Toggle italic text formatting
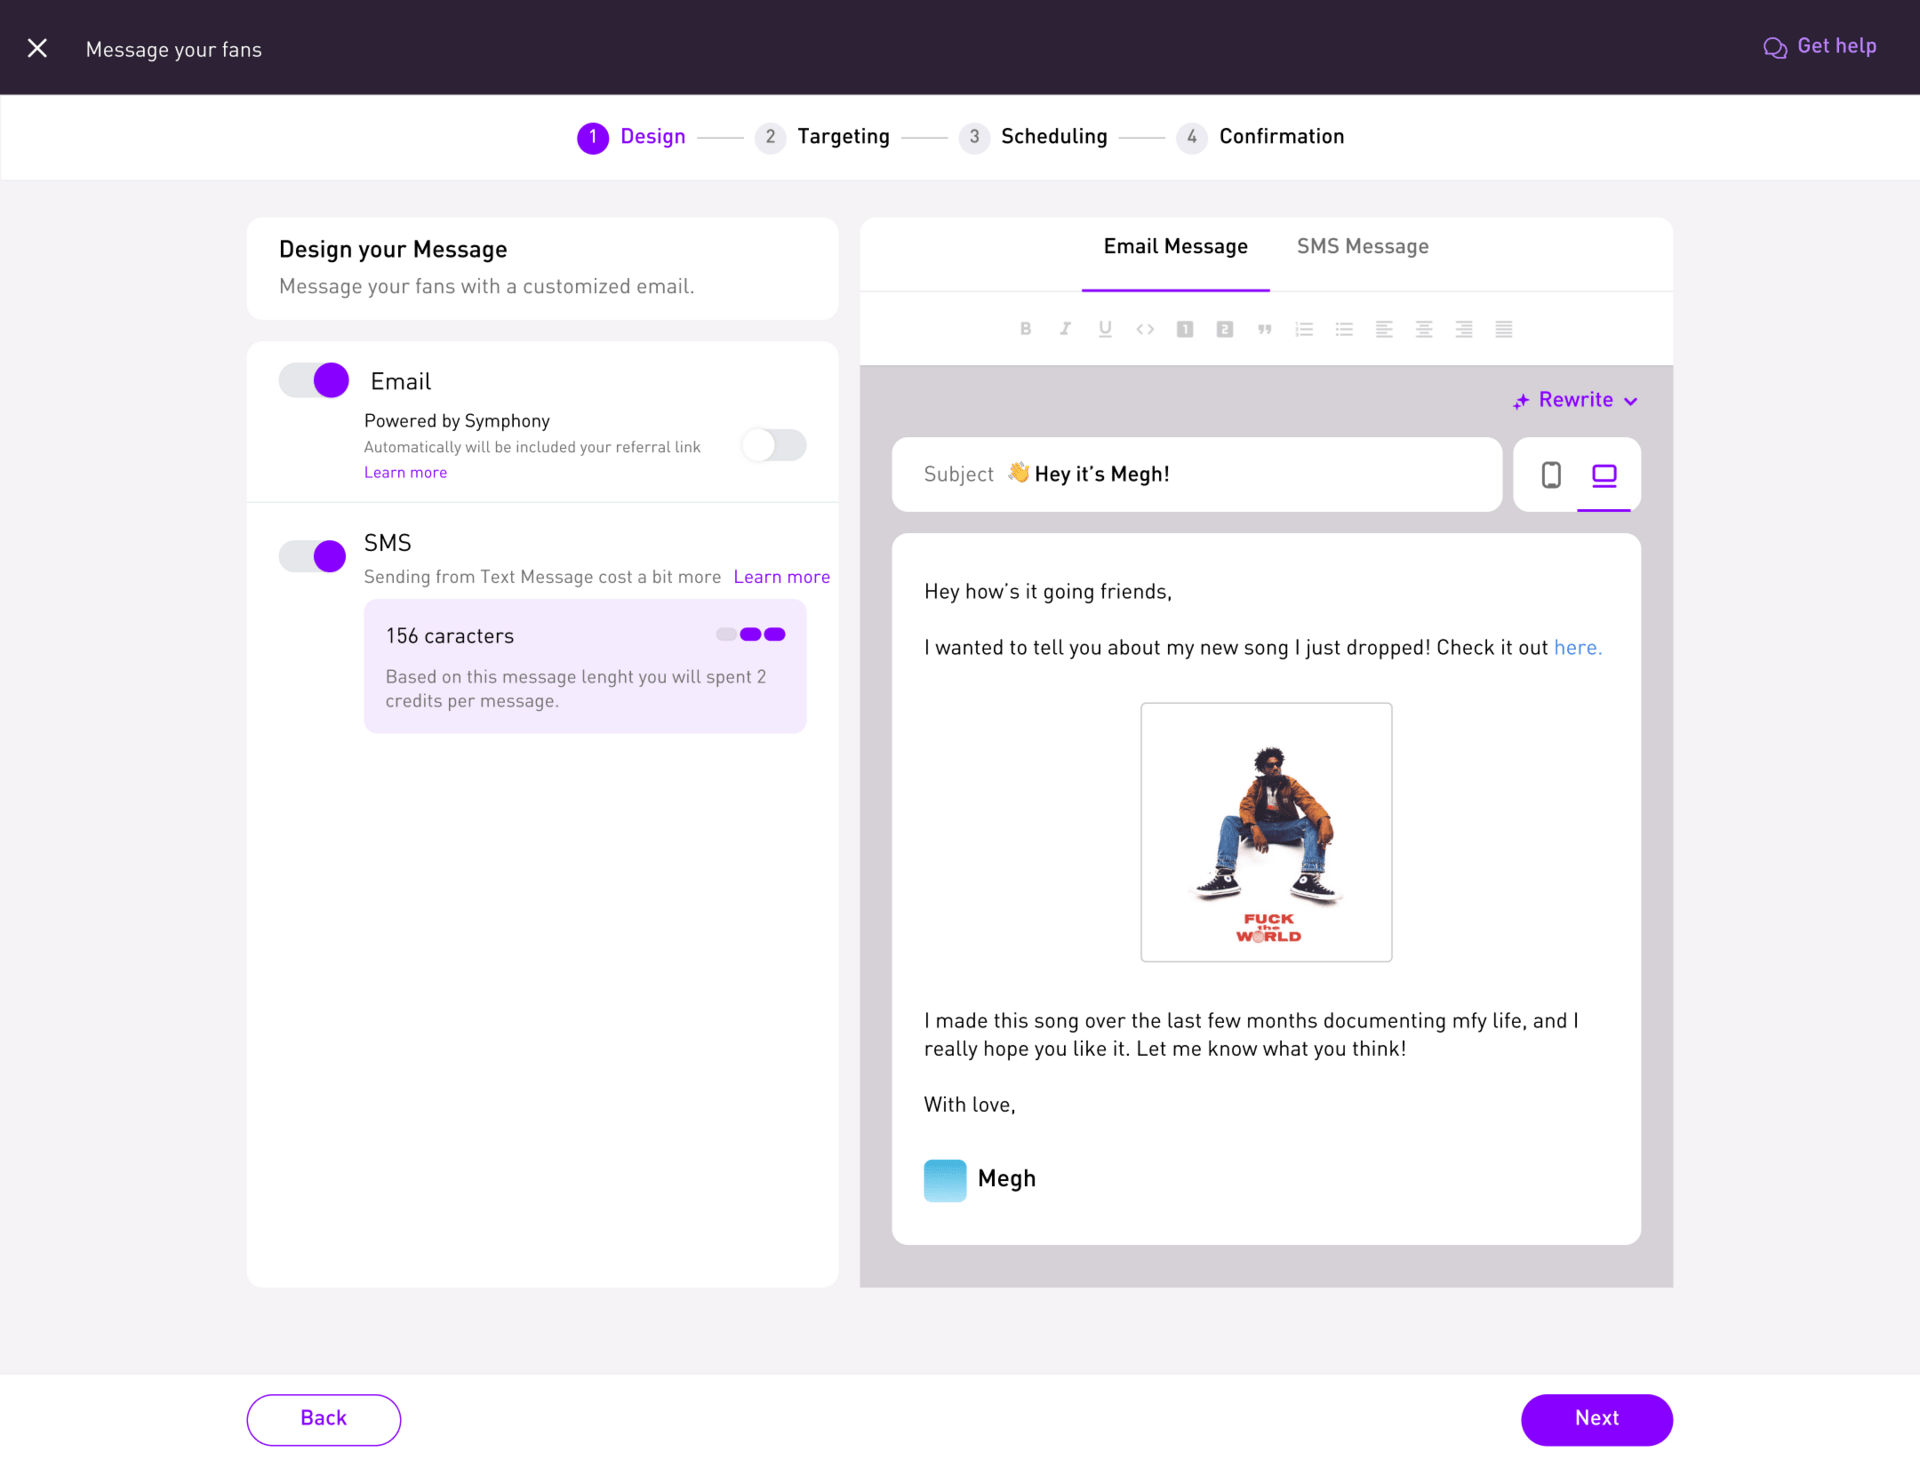Image resolution: width=1920 pixels, height=1468 pixels. click(1065, 329)
